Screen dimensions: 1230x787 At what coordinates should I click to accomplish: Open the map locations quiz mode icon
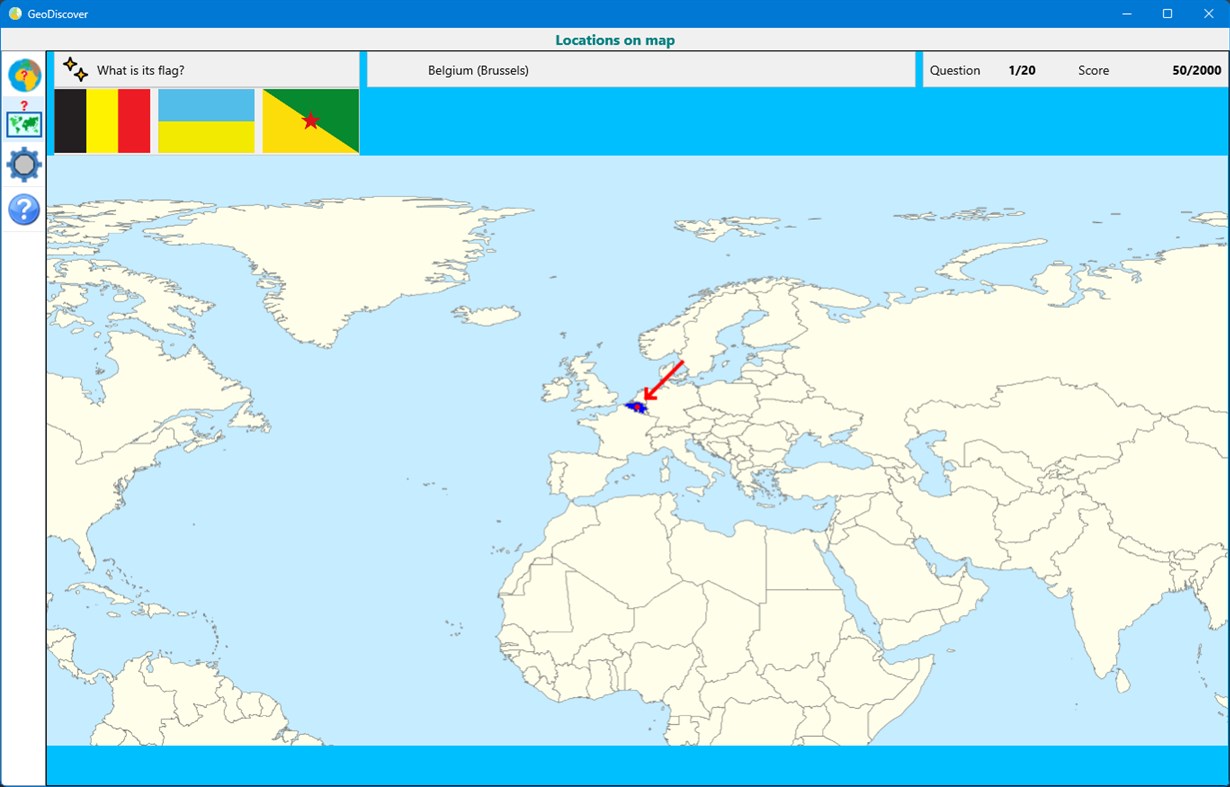coord(23,122)
